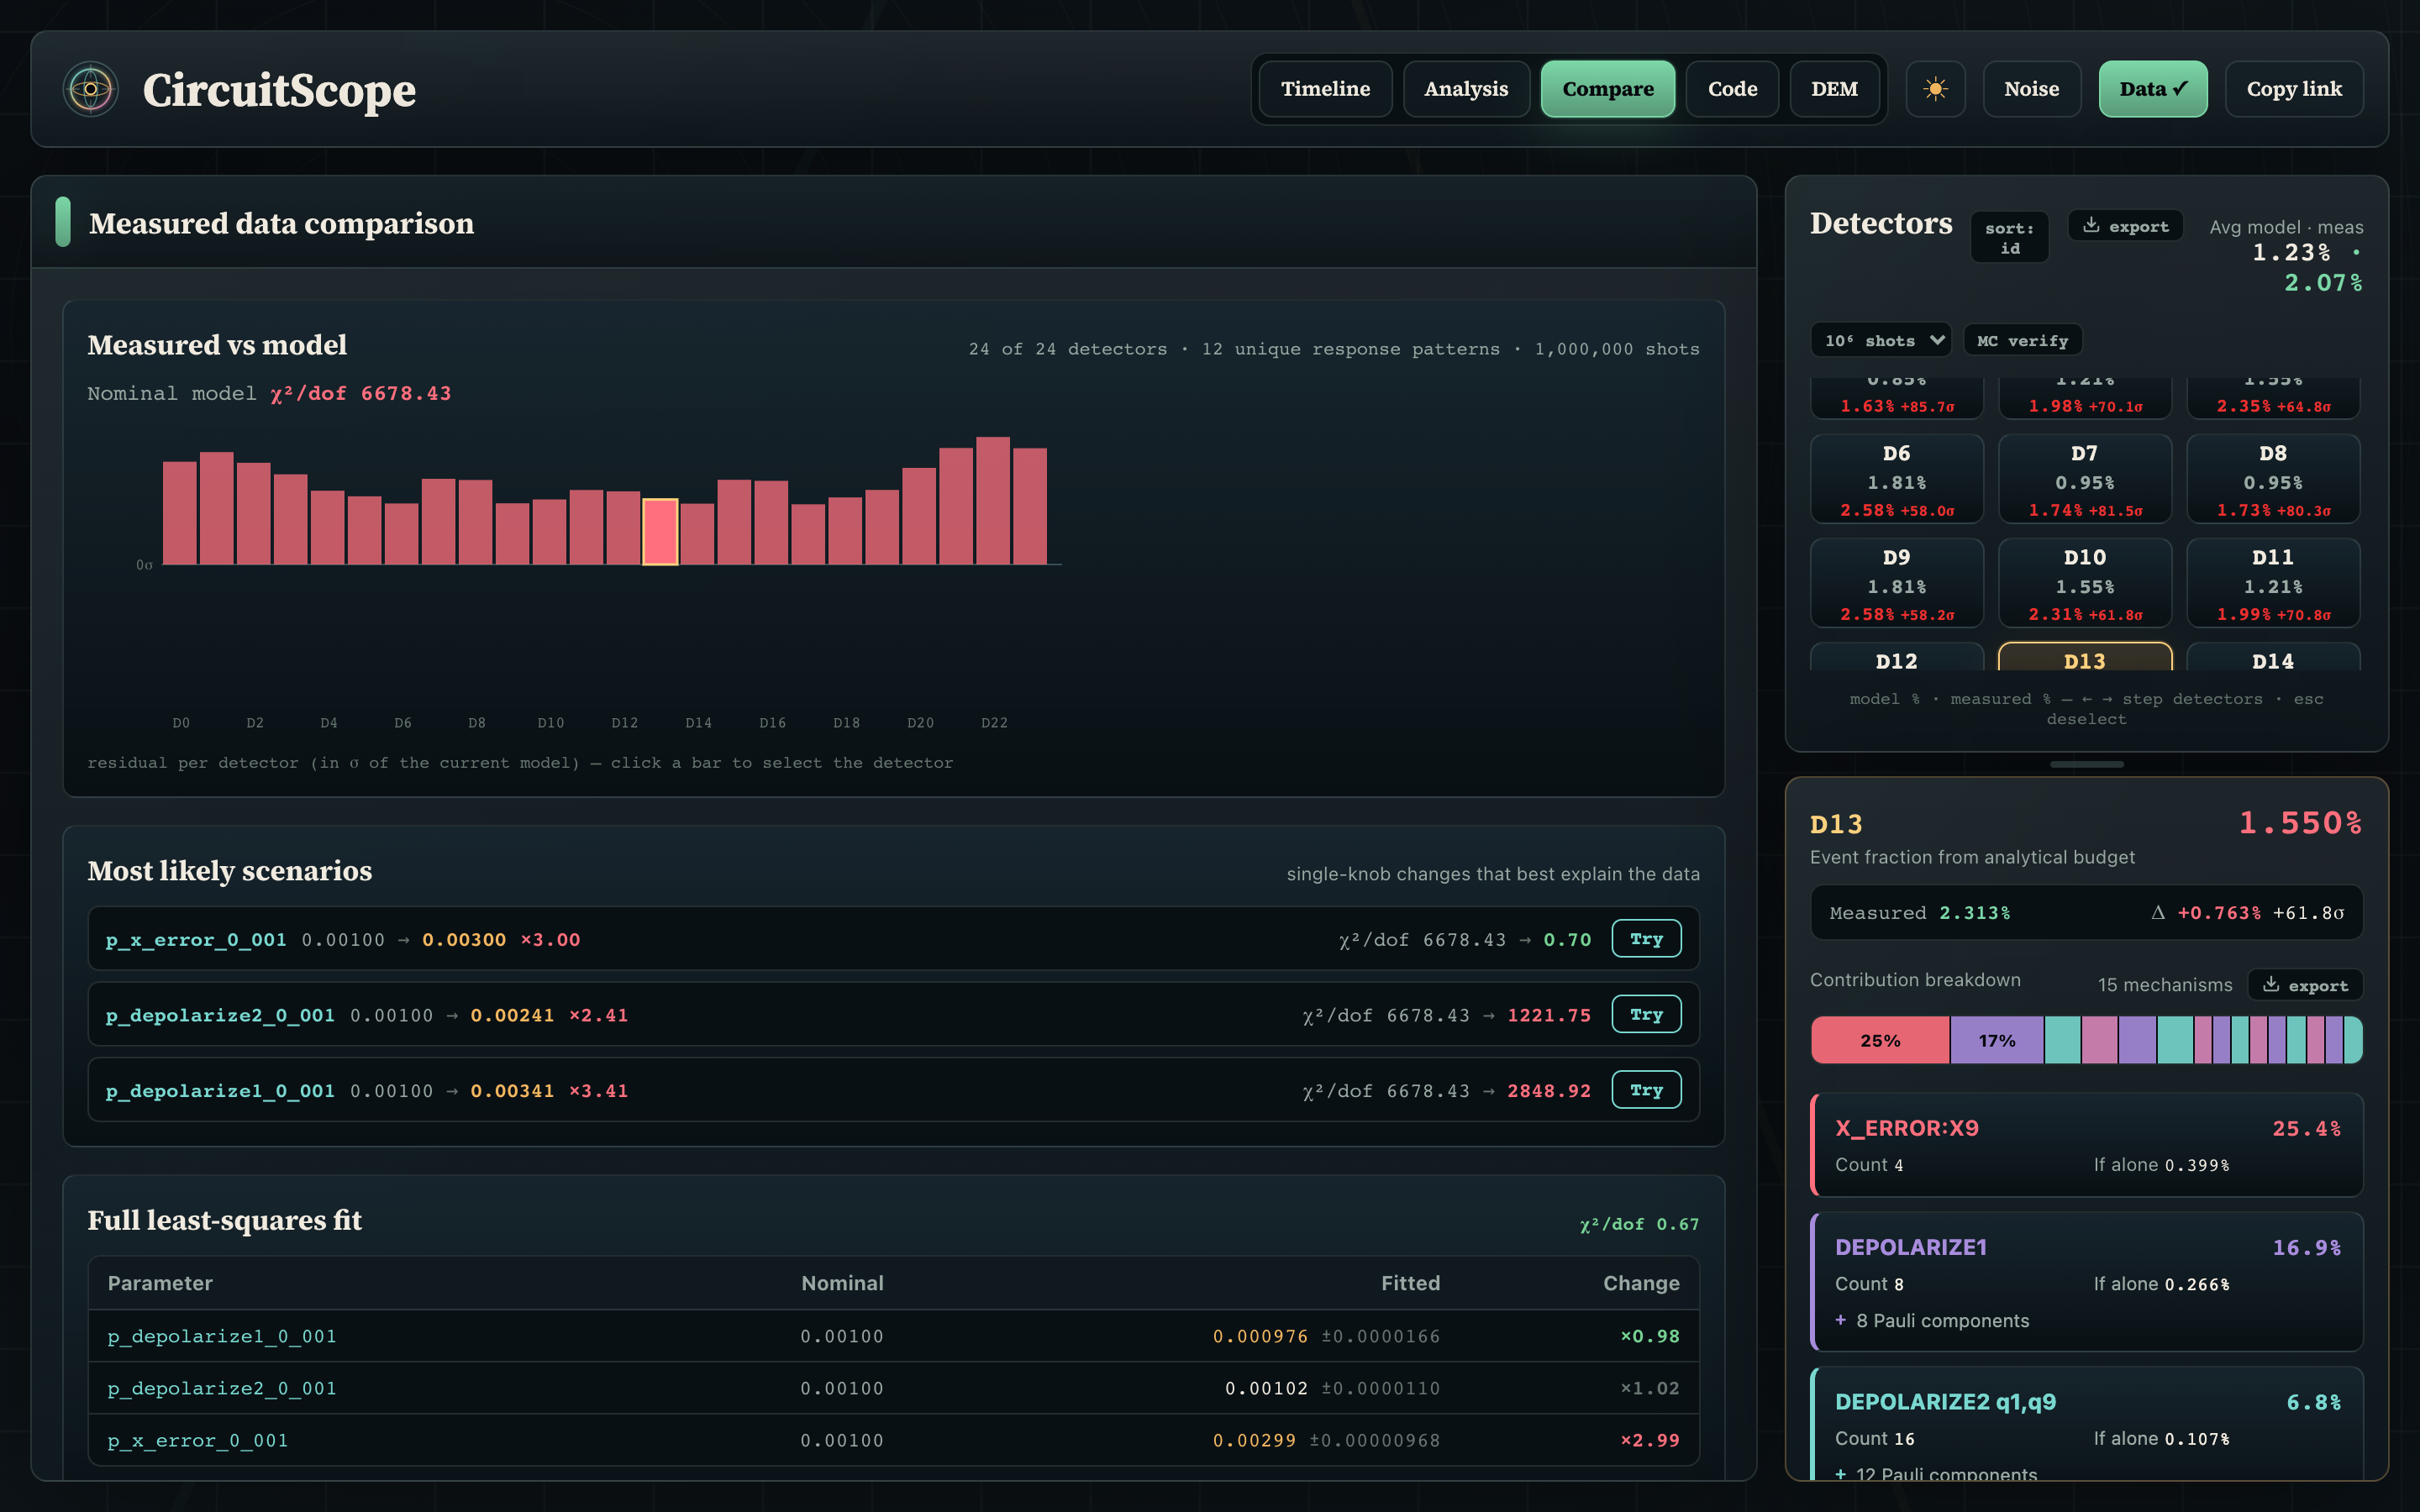Go to the DEM tab
This screenshot has height=1512, width=2420.
1834,89
